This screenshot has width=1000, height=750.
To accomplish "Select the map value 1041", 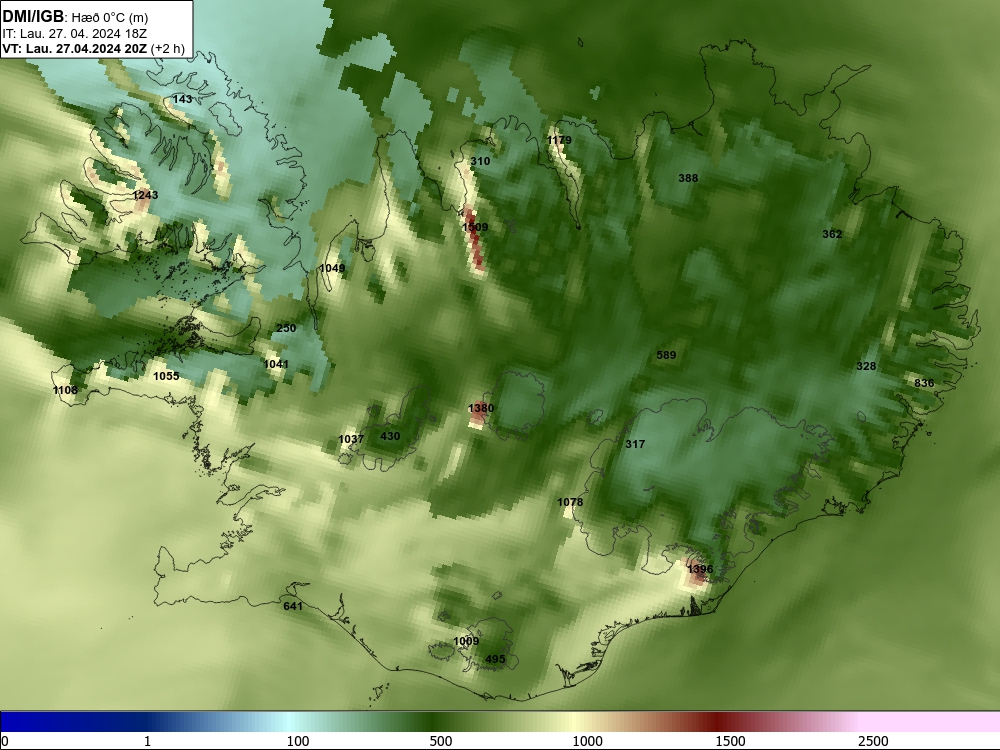I will tap(276, 364).
